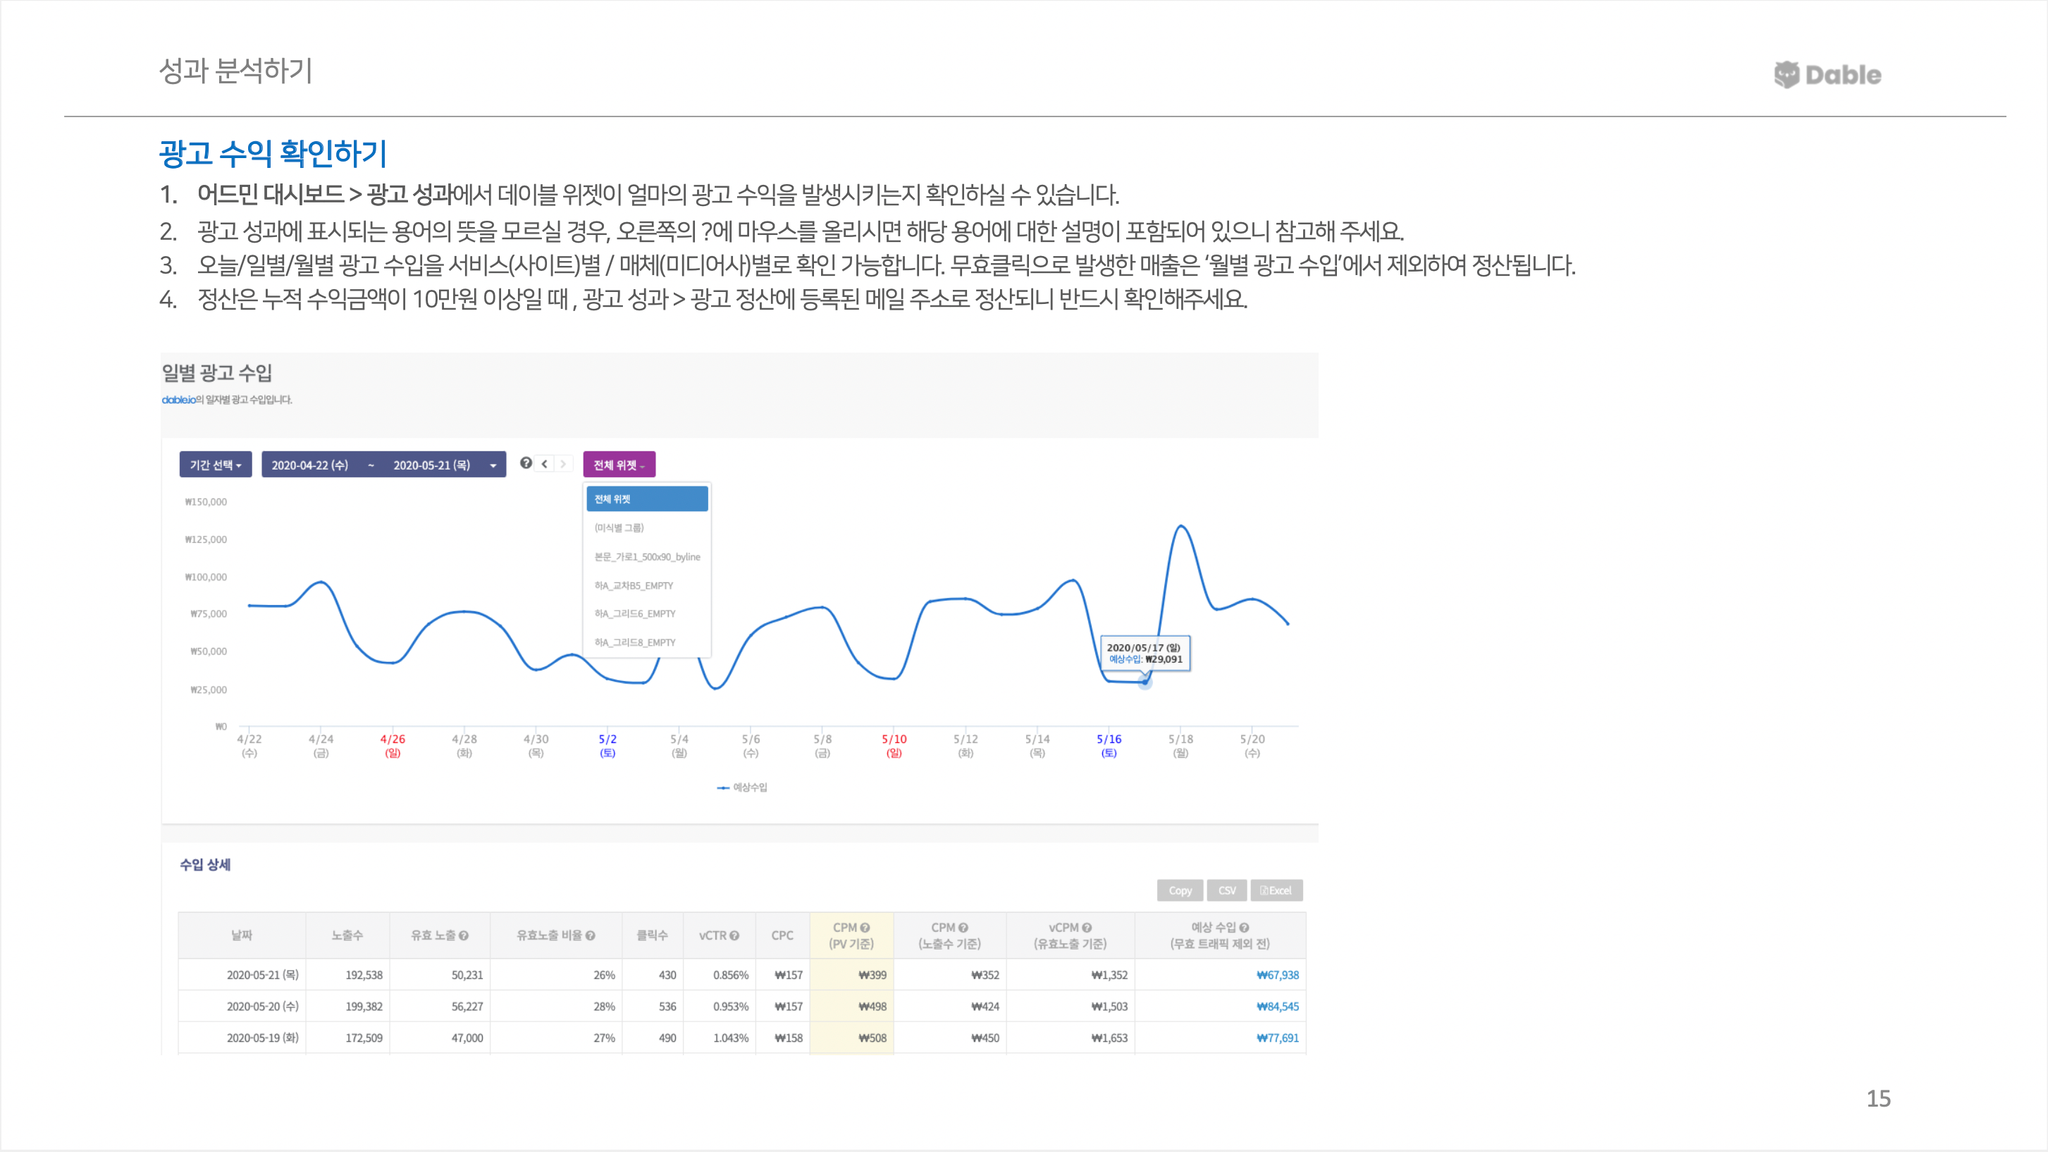
Task: Click the Copy export button
Action: tap(1180, 891)
